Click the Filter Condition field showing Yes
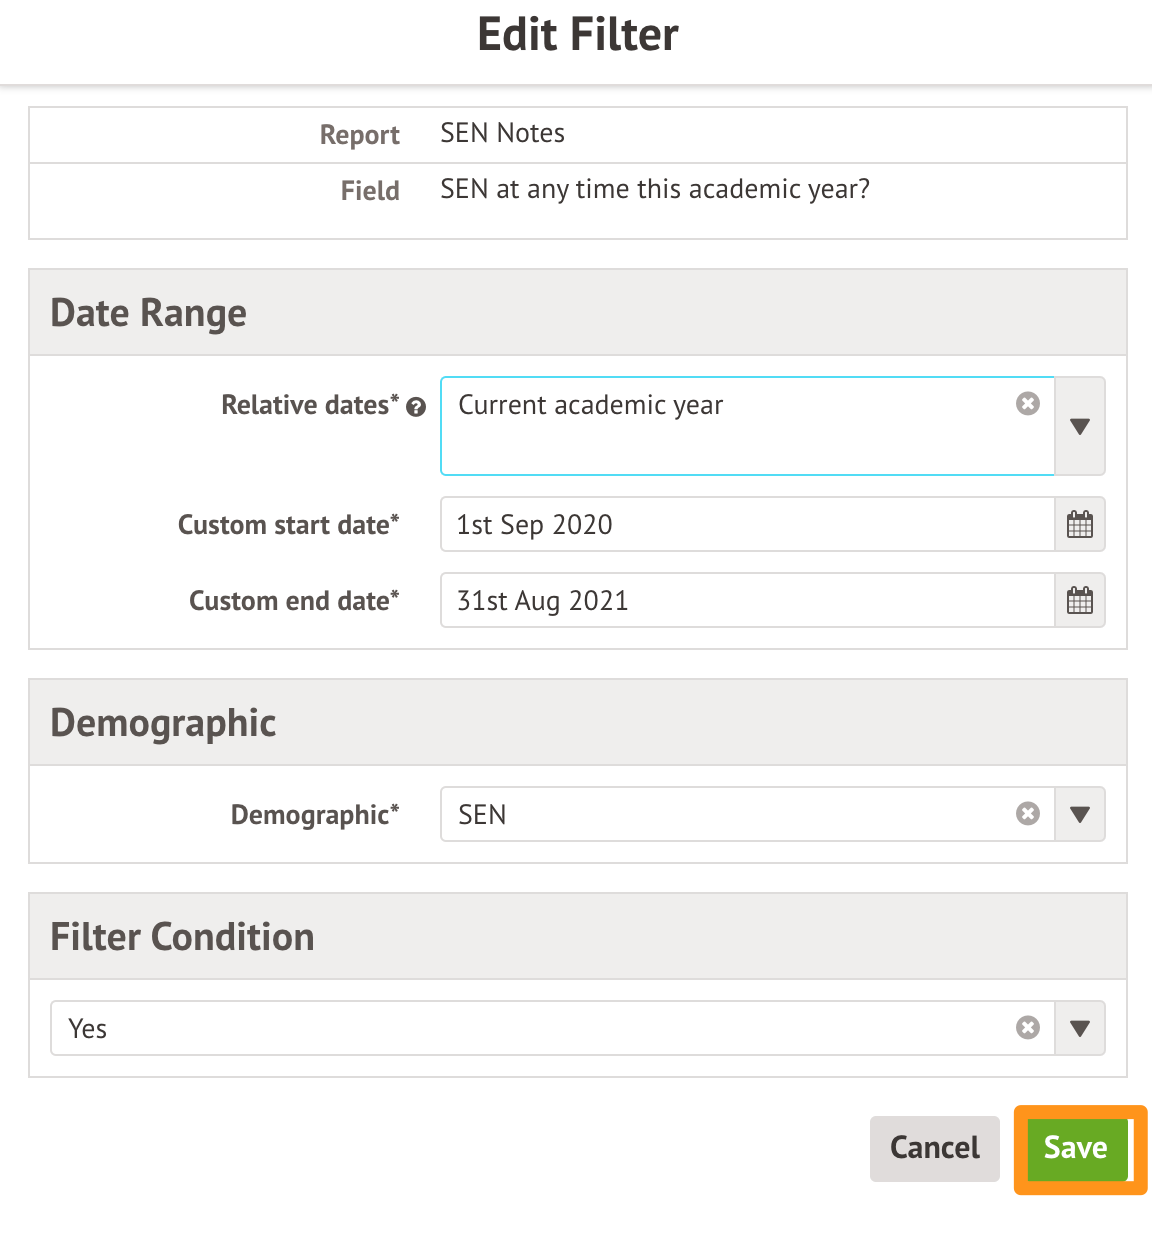Screen dimensions: 1152x1238 530,1028
